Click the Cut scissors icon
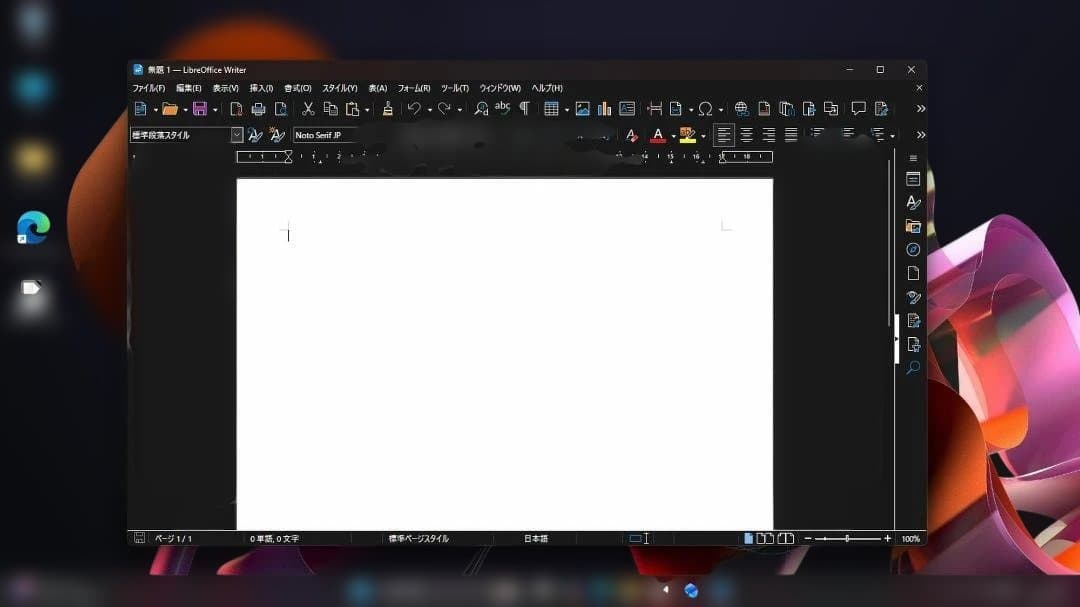 308,109
